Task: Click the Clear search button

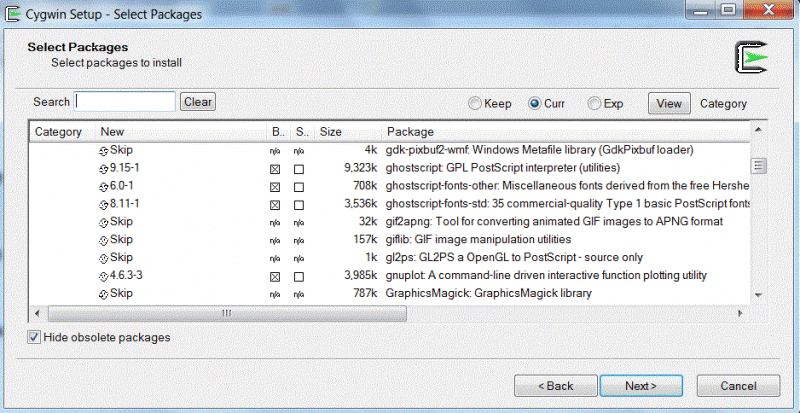Action: pos(198,102)
